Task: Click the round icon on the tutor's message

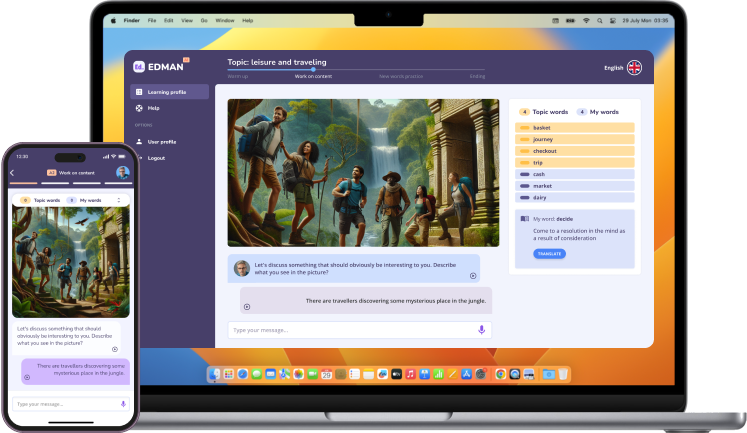Action: (x=473, y=275)
